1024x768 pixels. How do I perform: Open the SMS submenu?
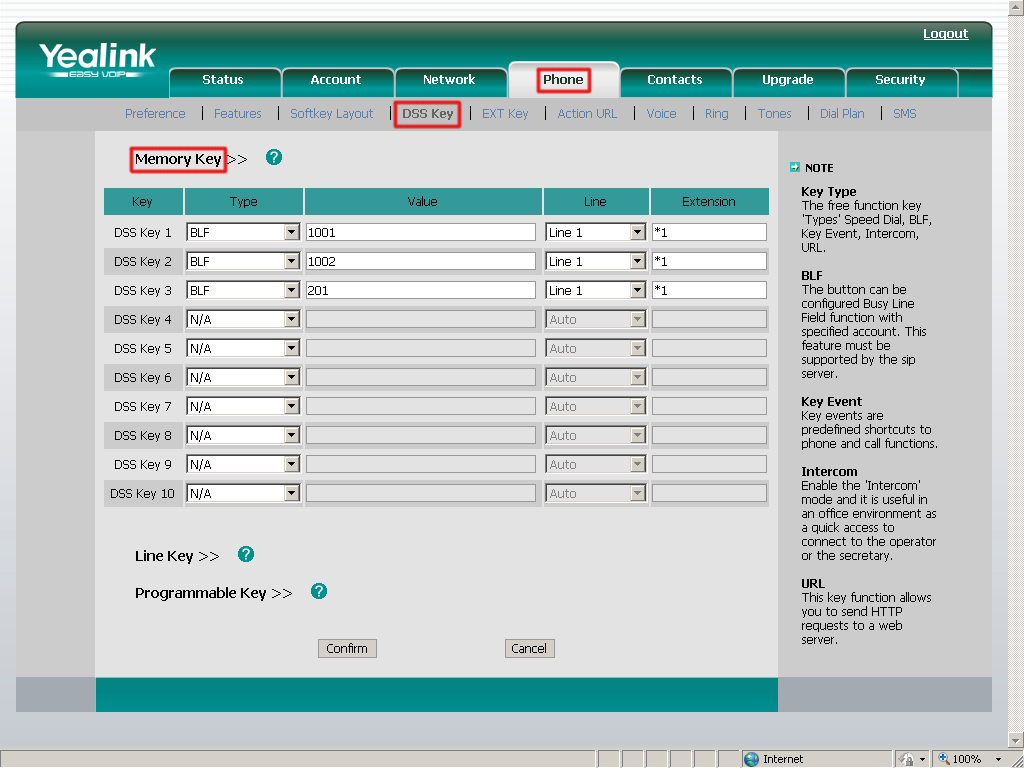[x=904, y=114]
